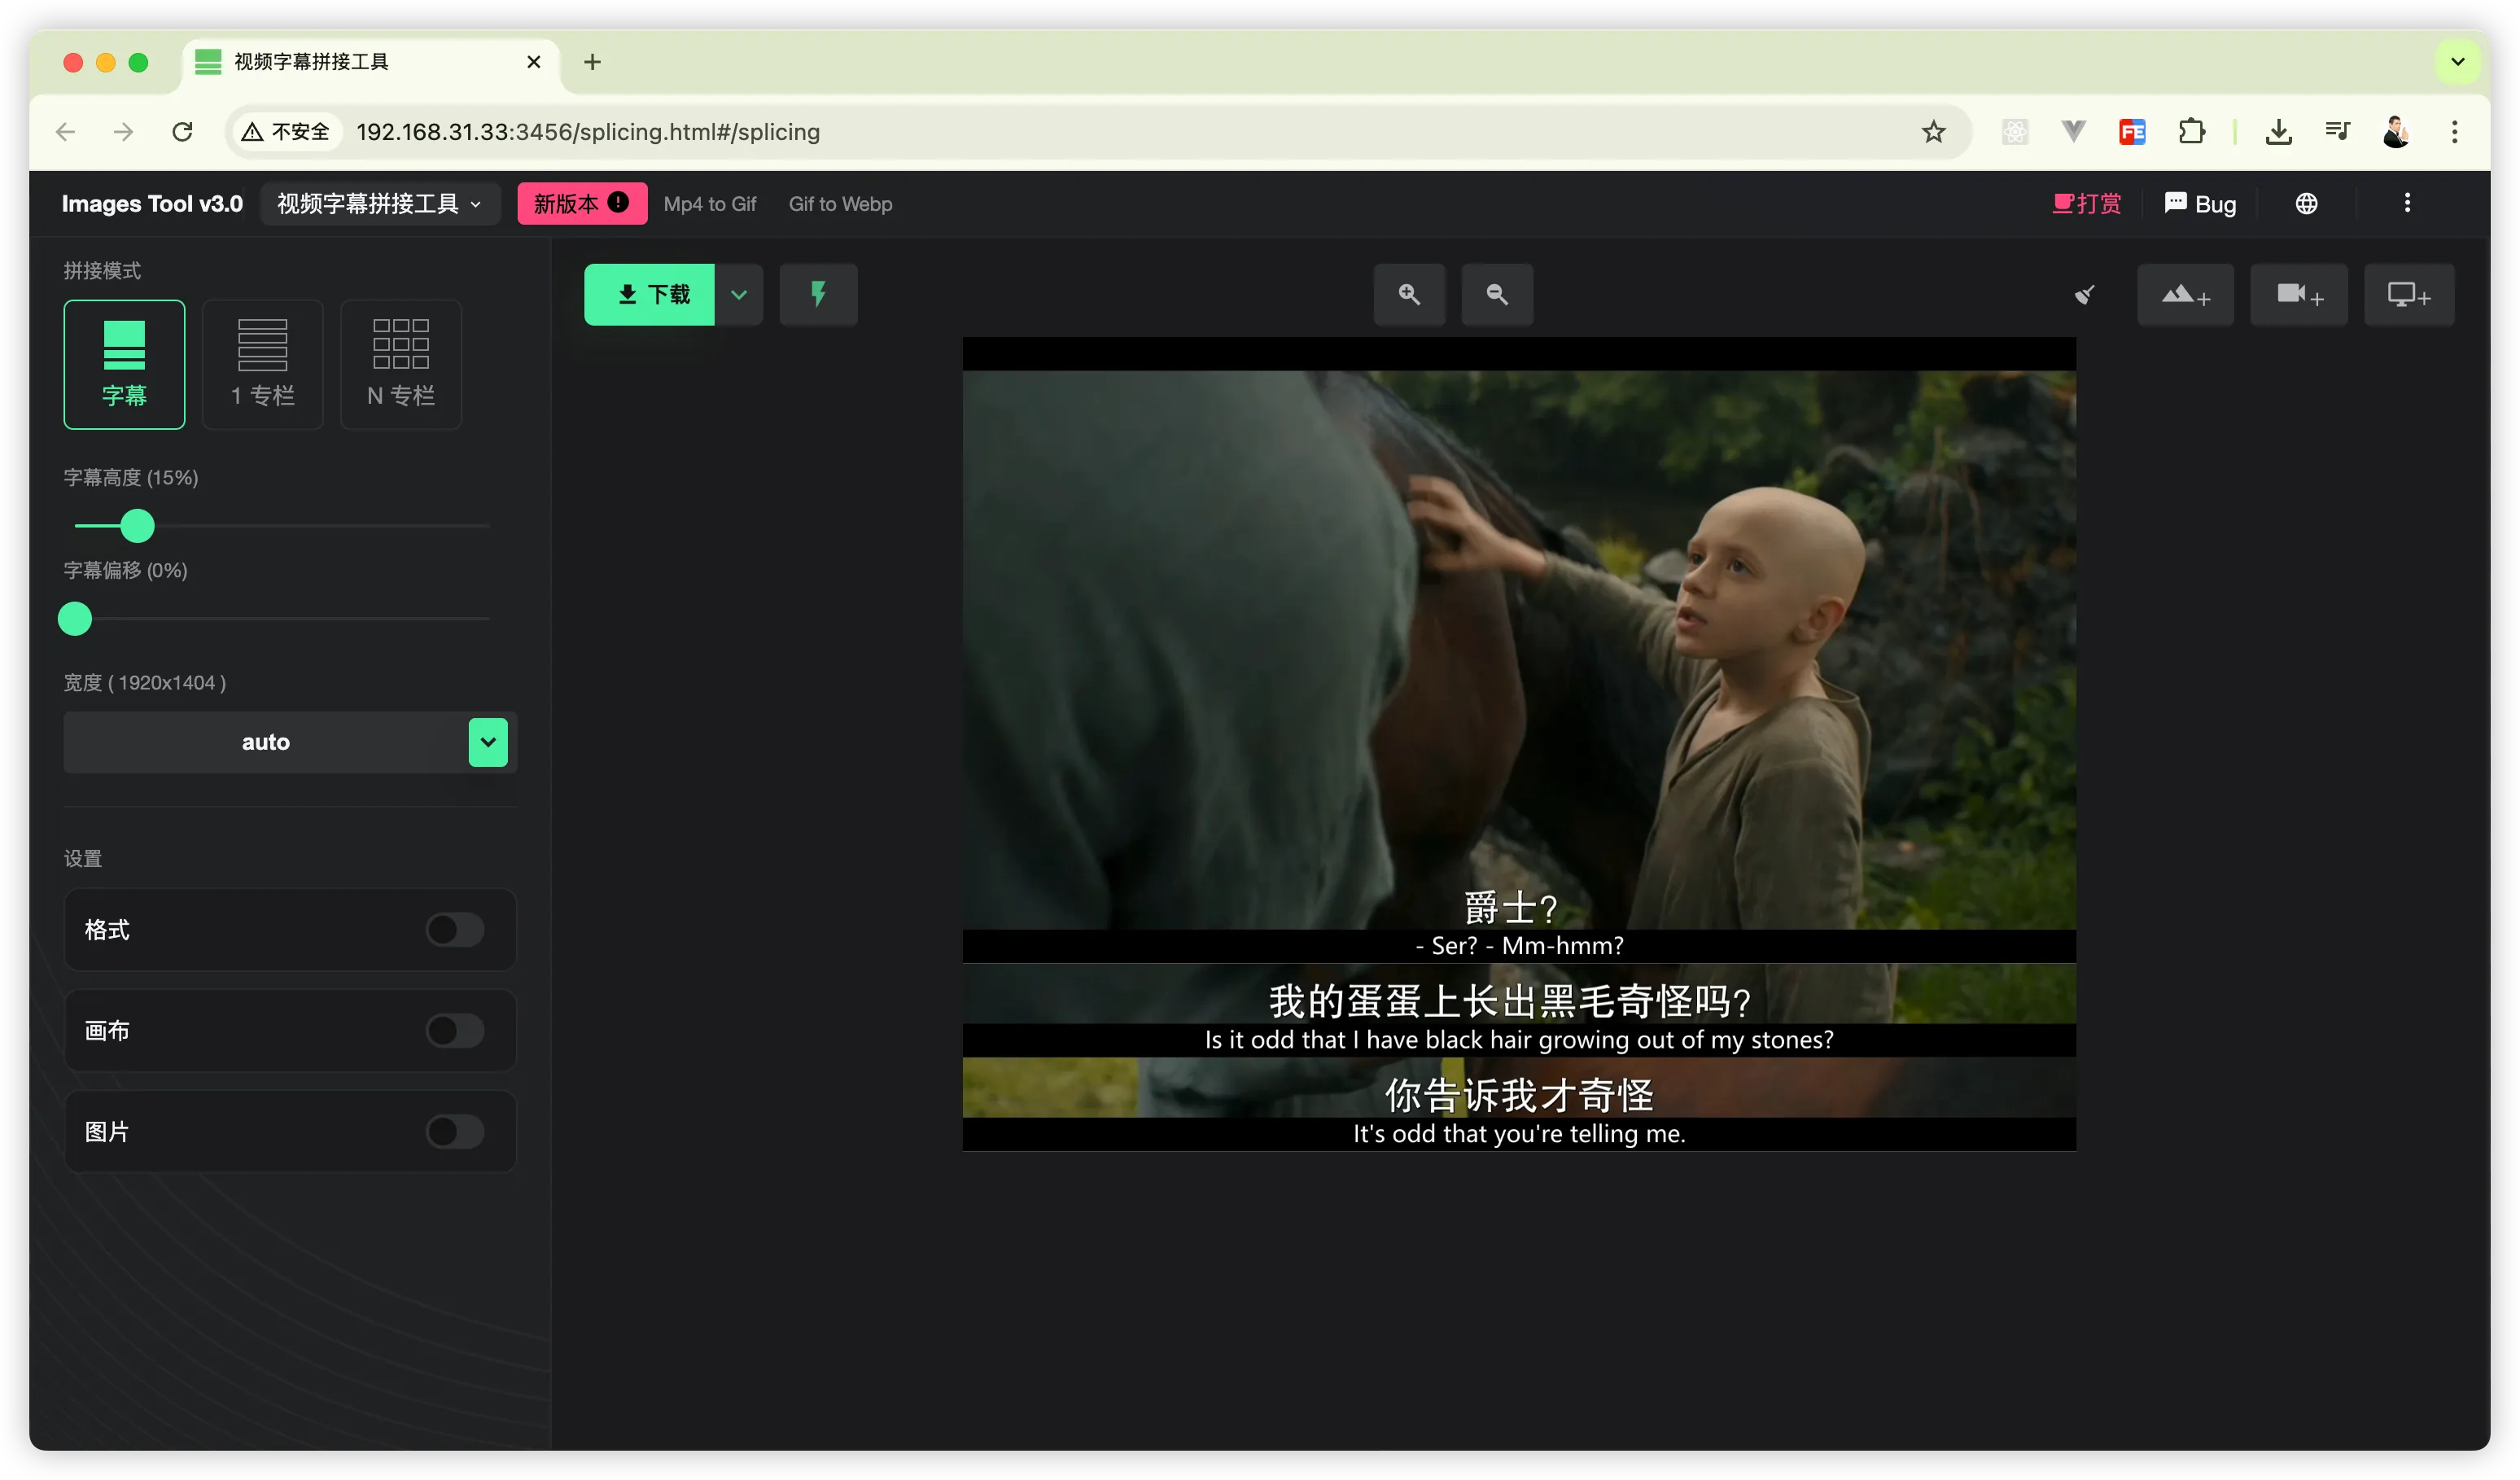This screenshot has width=2520, height=1480.
Task: Click the 打赏 donate link
Action: tap(2087, 204)
